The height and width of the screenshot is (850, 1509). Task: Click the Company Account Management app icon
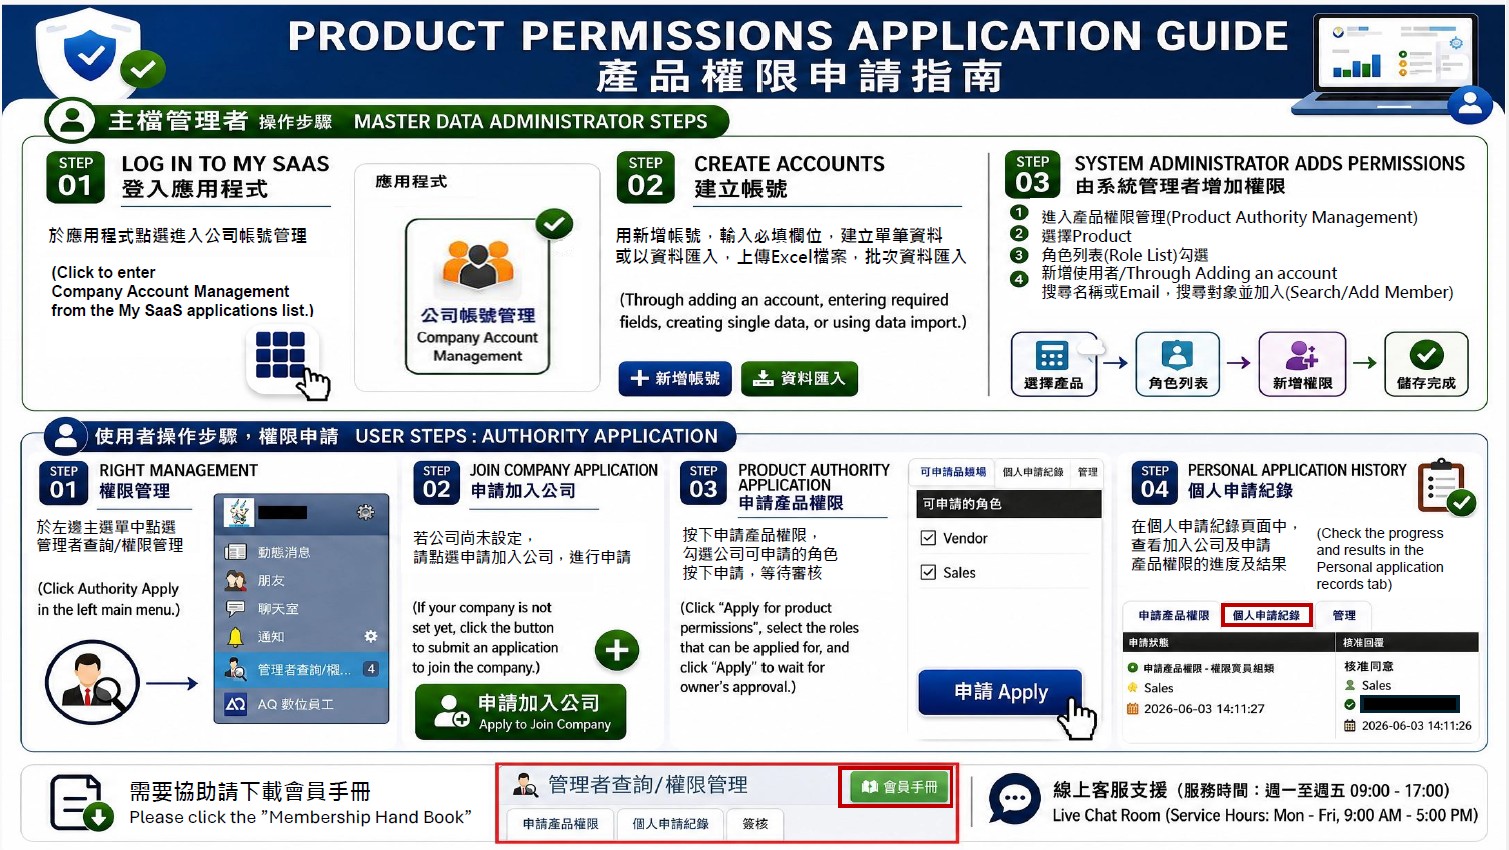pyautogui.click(x=478, y=296)
